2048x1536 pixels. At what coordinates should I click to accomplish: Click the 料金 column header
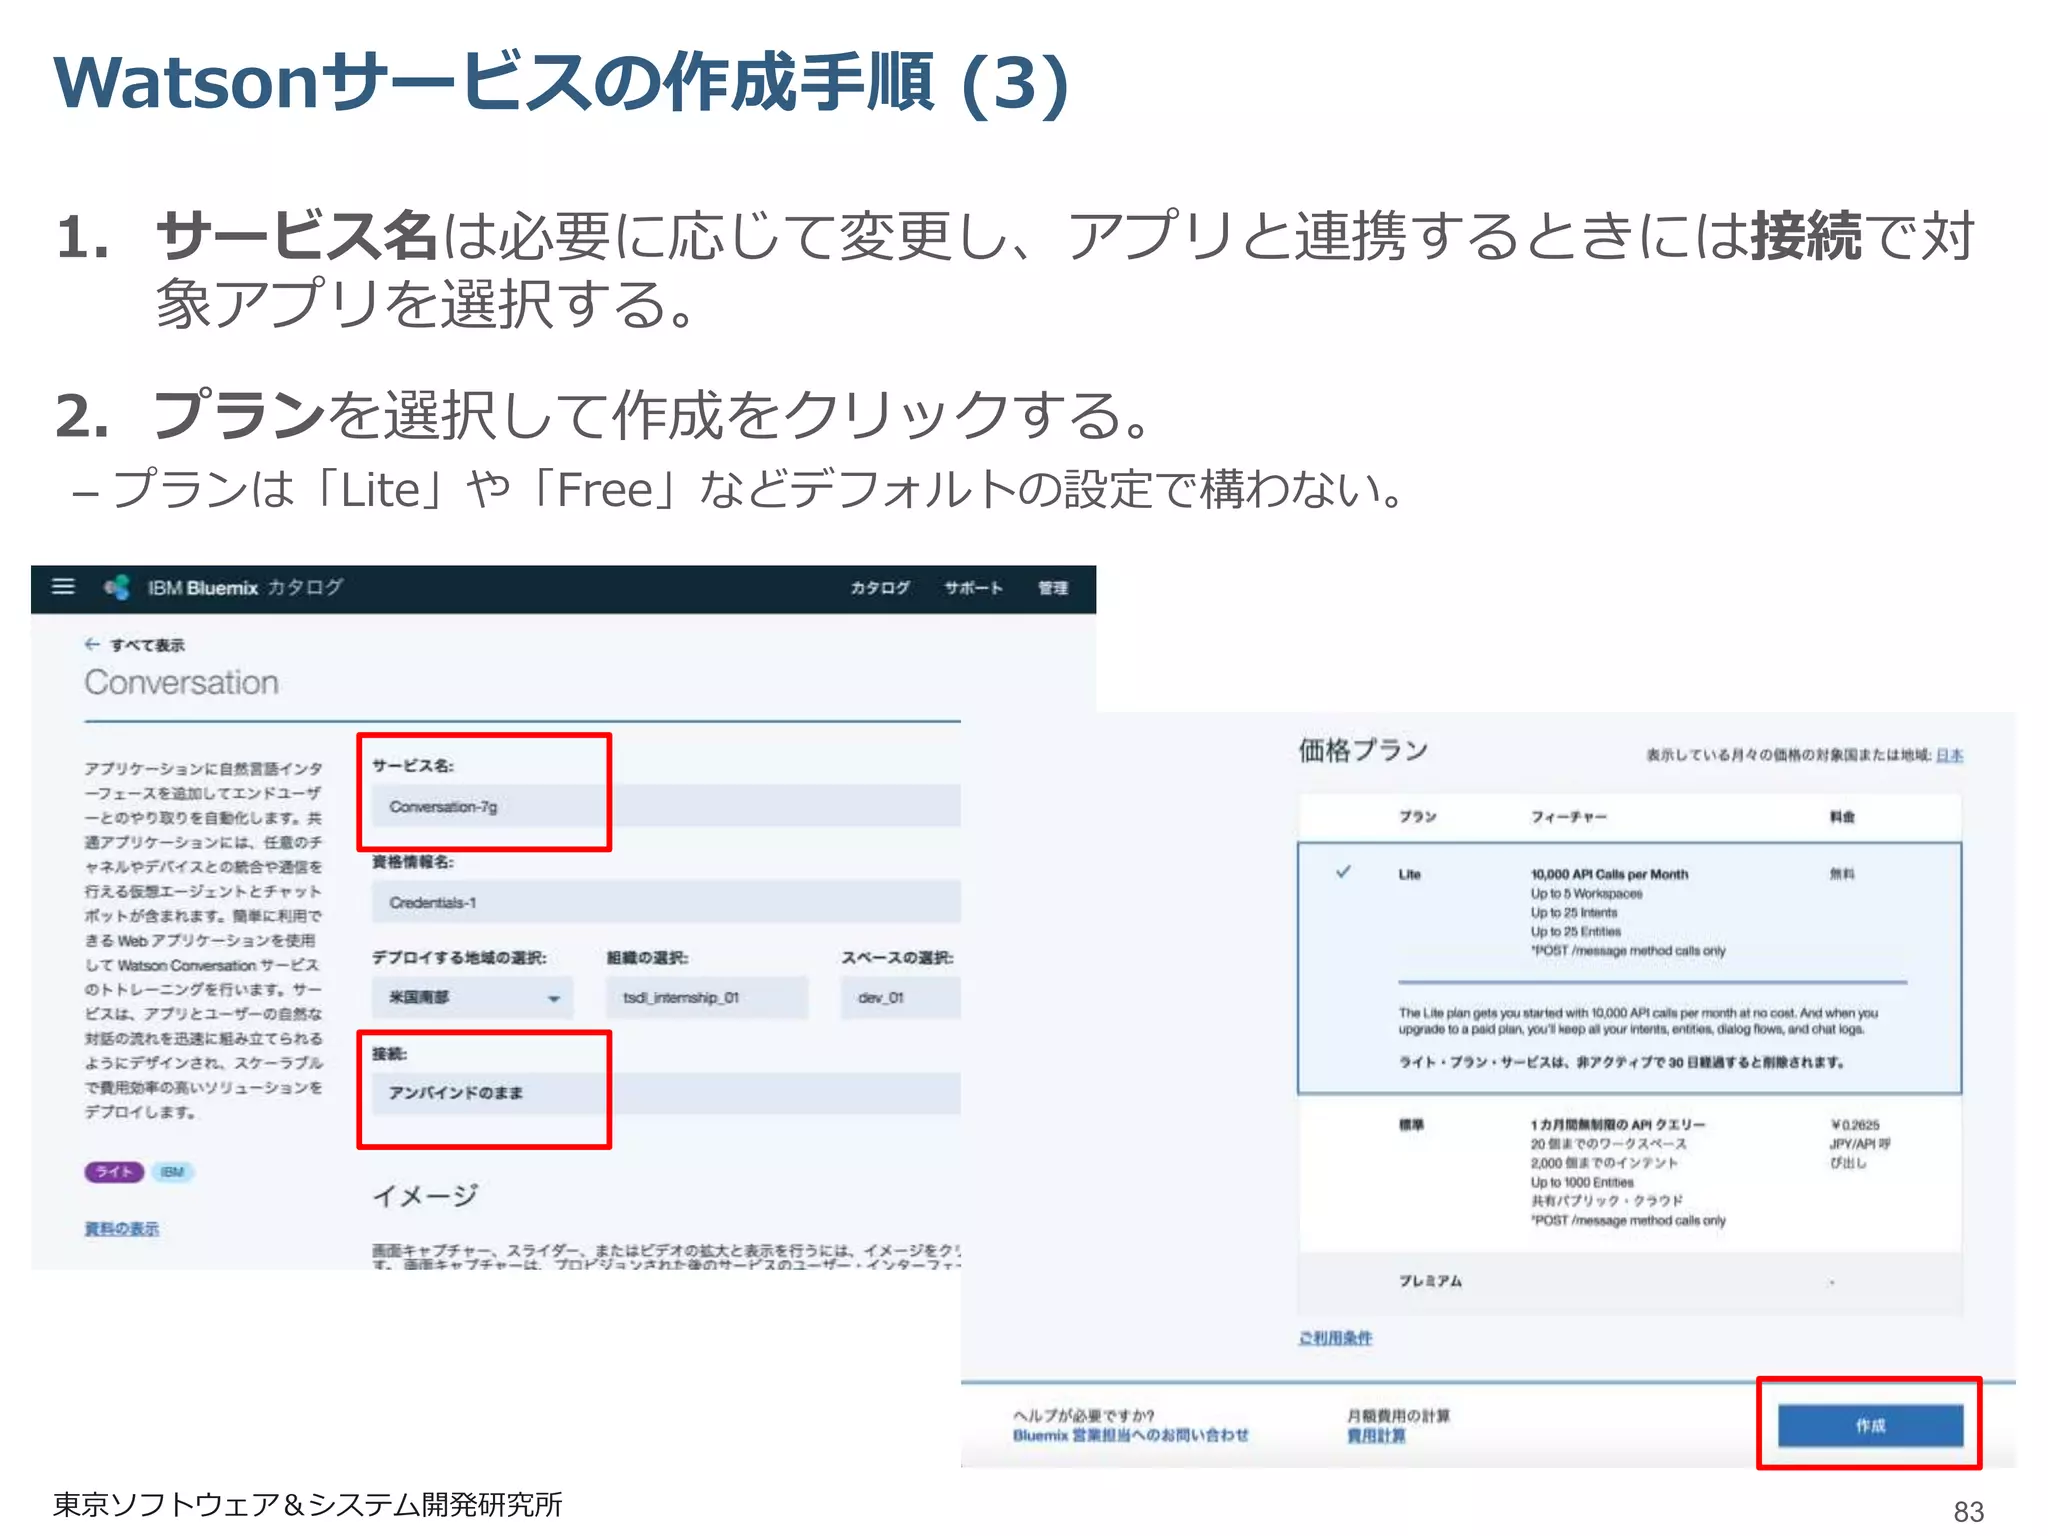[1842, 817]
